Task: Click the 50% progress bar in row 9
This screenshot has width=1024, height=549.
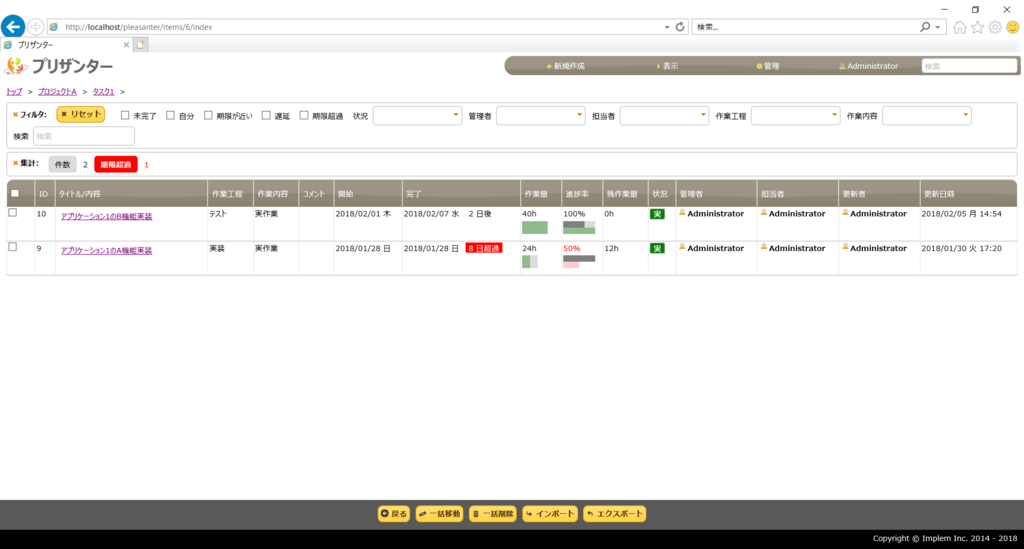Action: point(579,261)
